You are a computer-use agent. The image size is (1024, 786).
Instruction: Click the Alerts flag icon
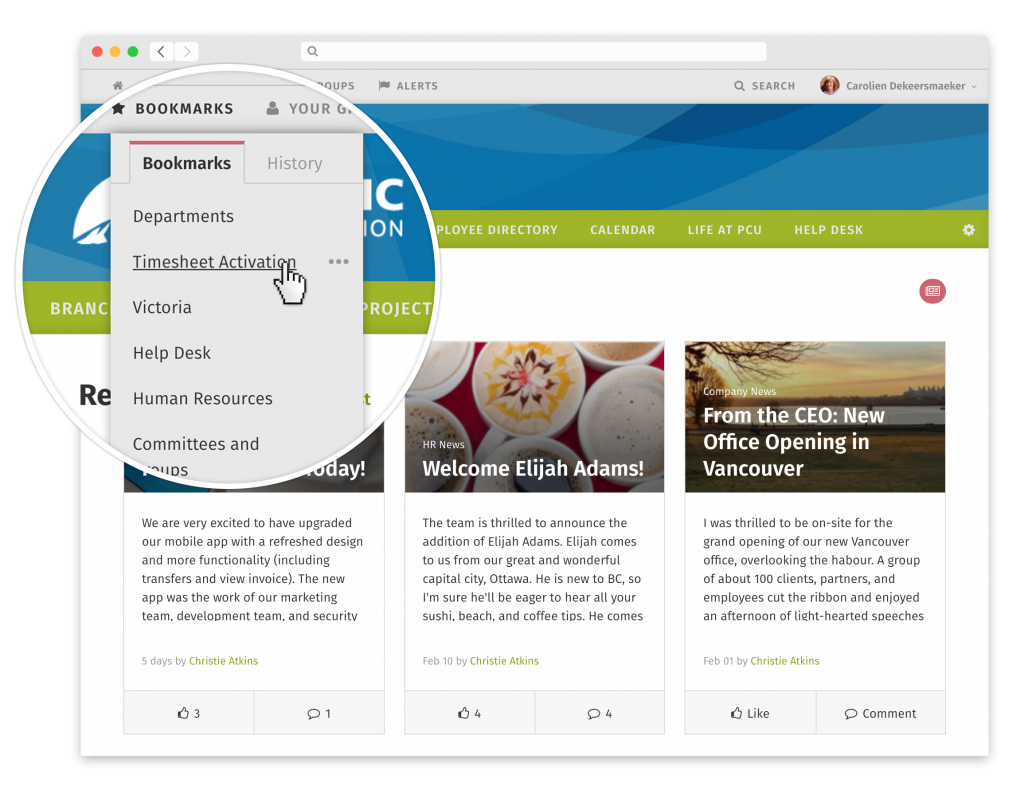(x=384, y=86)
